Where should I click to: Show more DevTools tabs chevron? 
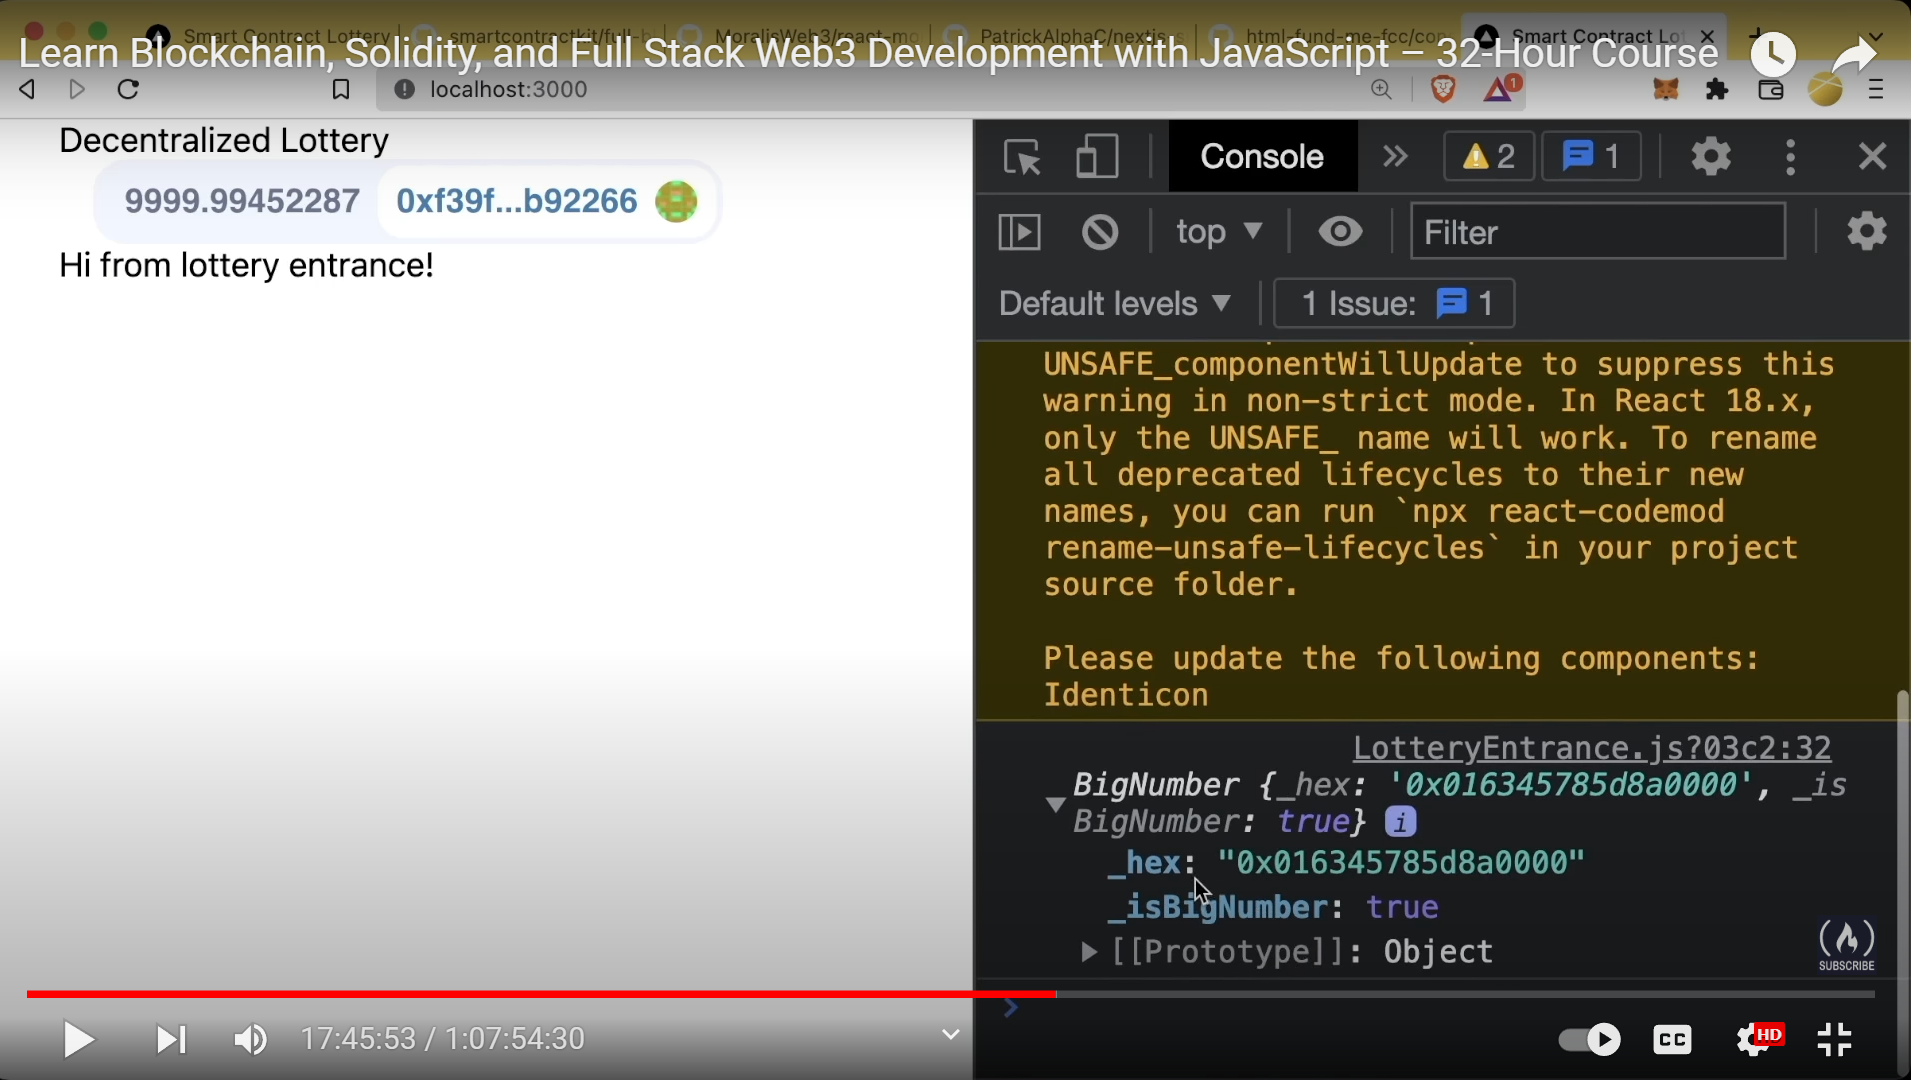(1395, 157)
